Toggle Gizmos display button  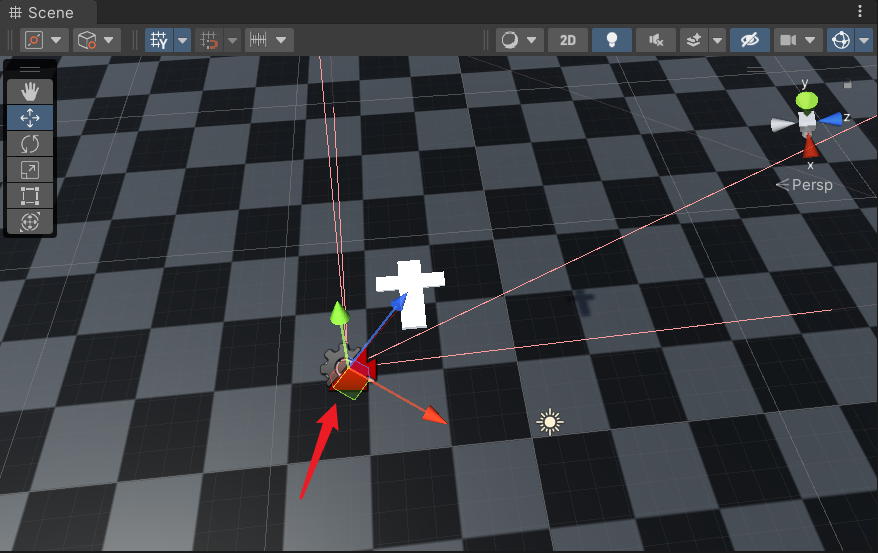pos(841,40)
